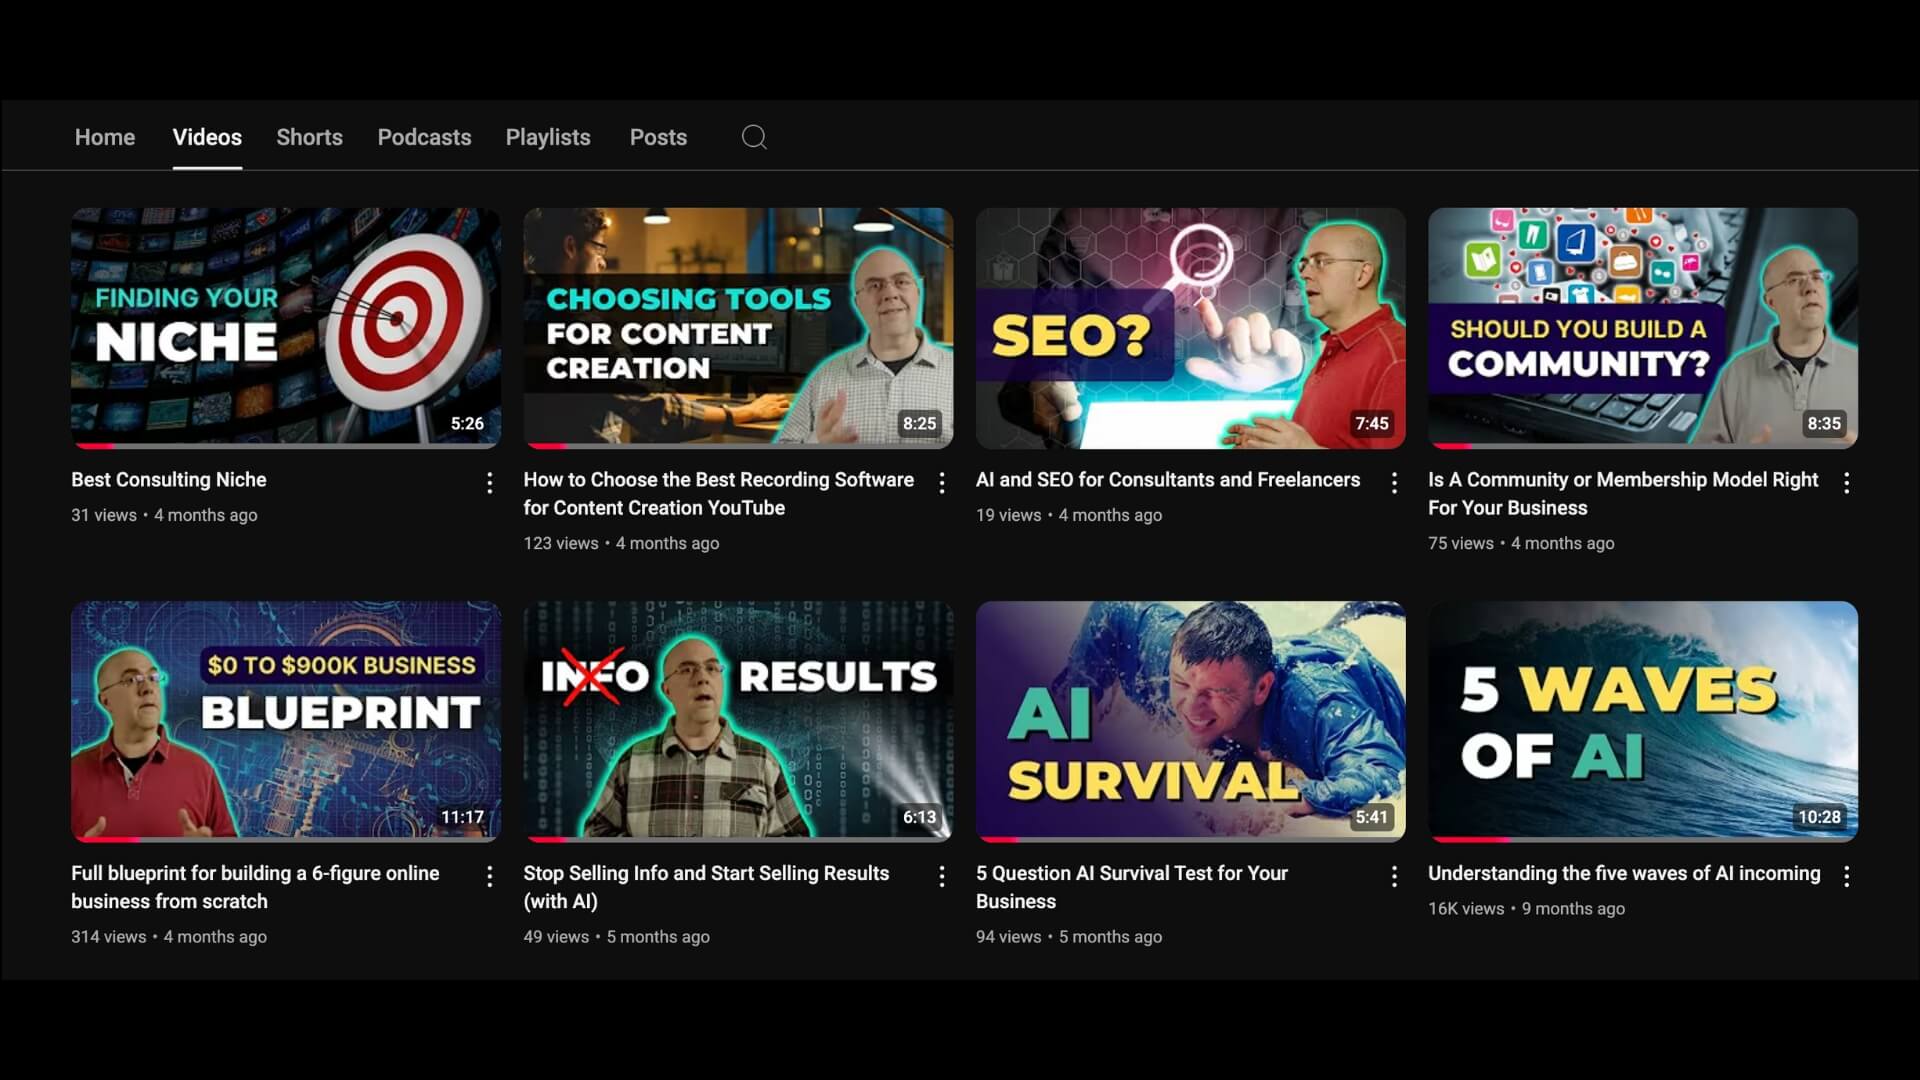
Task: Open options menu for Best Recording Software video
Action: point(941,484)
